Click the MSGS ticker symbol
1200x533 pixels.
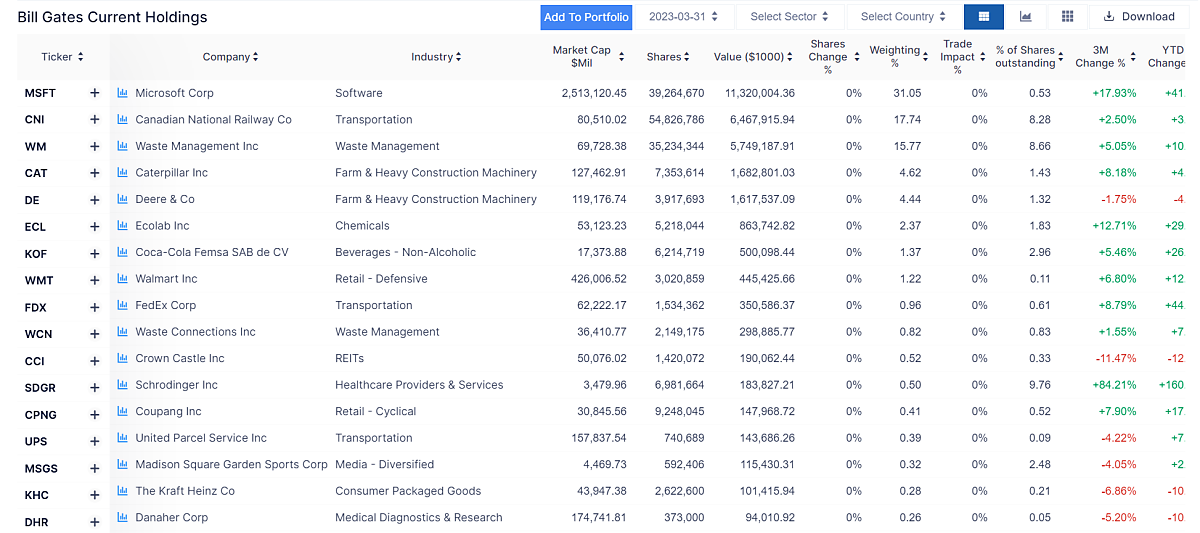(x=41, y=468)
